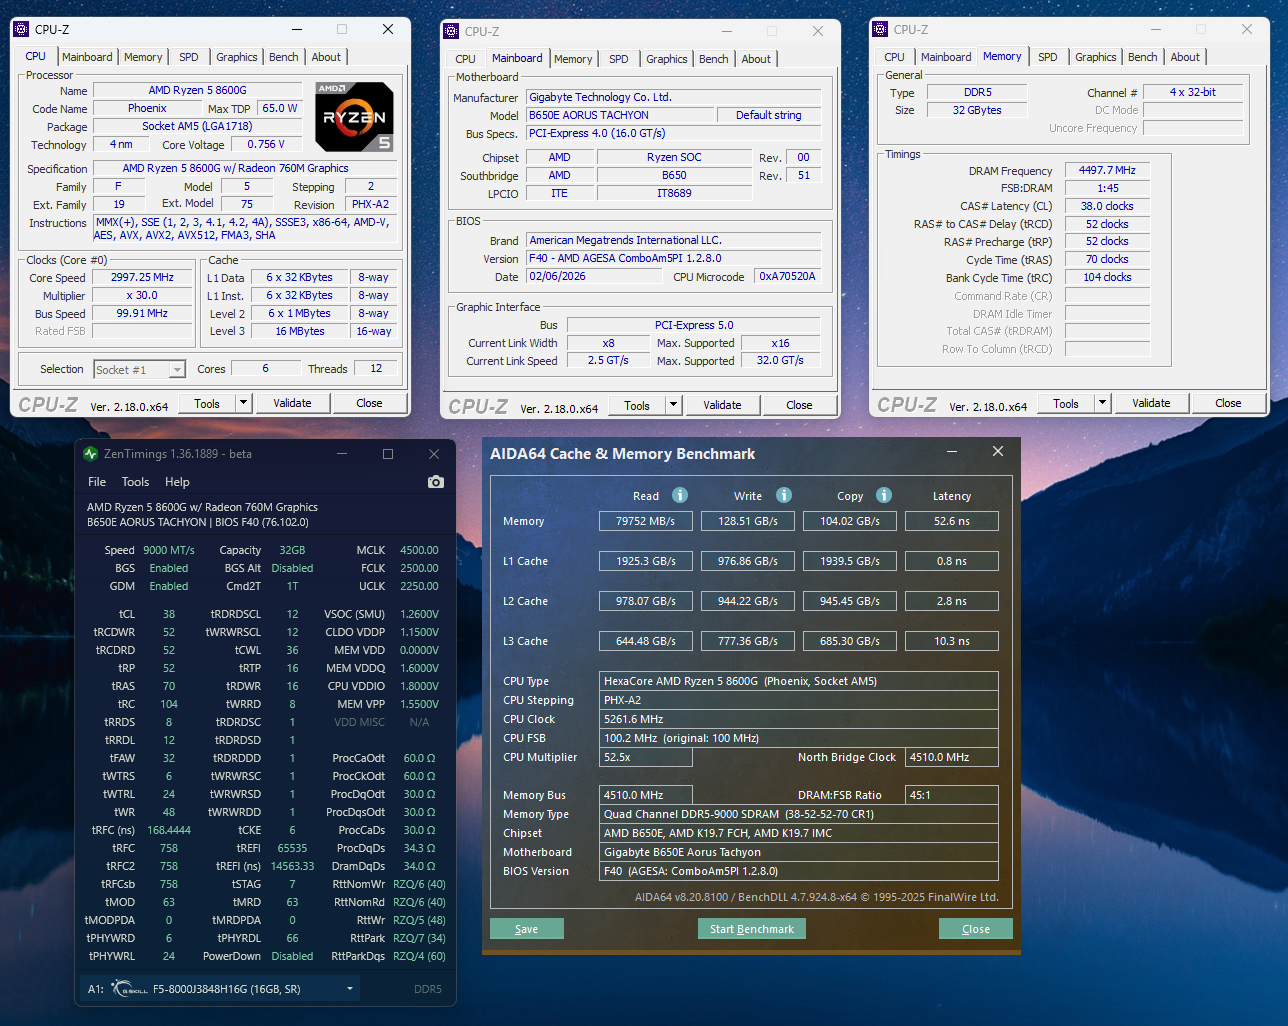
Task: Click the BIOS Date field 02/06/2026
Action: [593, 276]
